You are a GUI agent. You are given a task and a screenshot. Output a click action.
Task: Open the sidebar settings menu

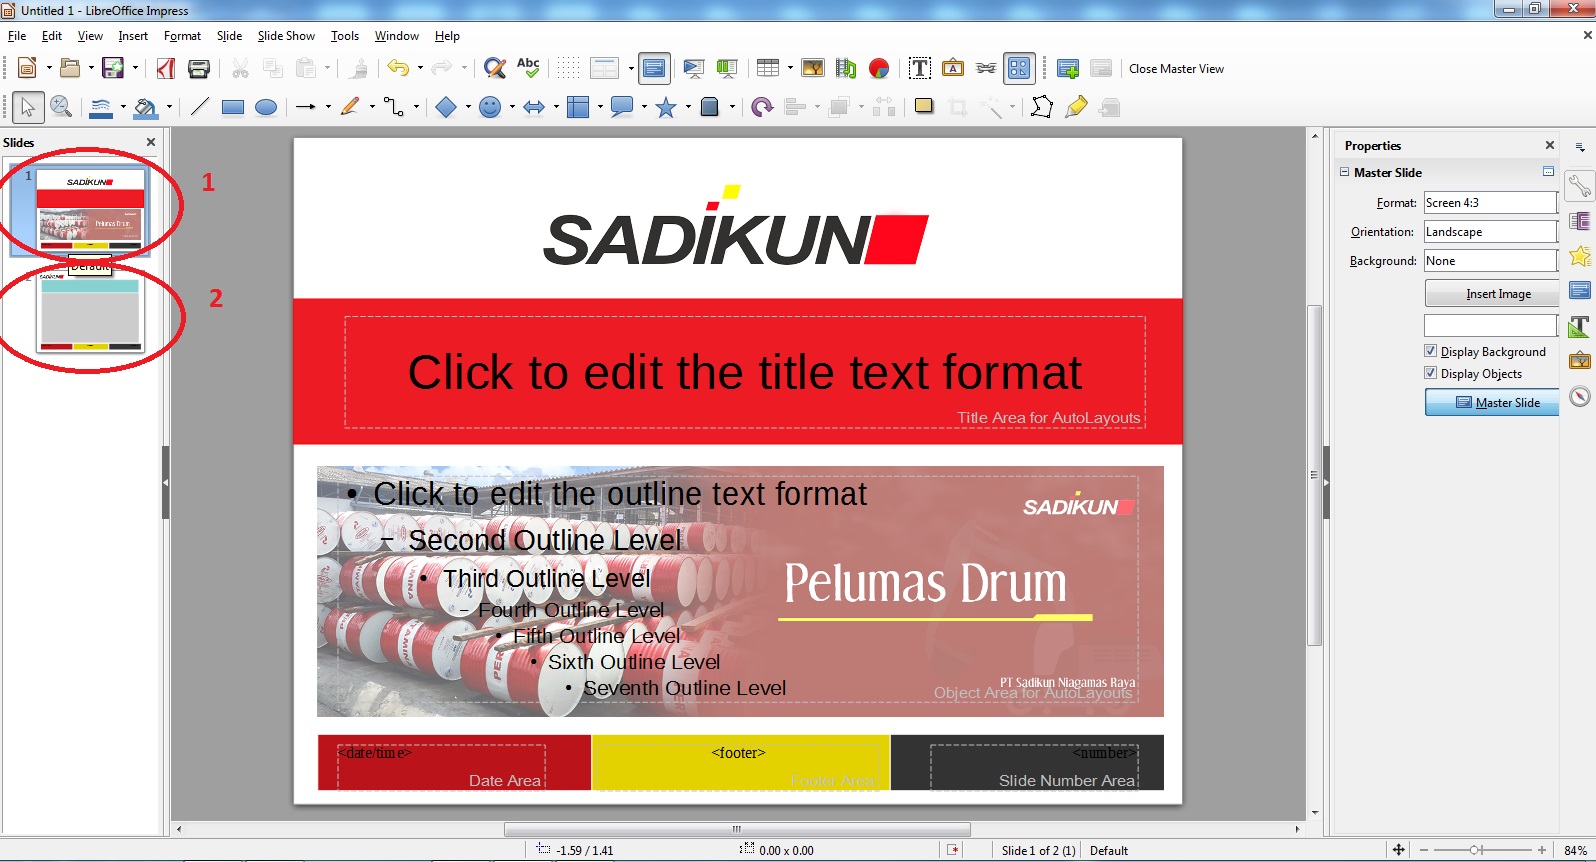pyautogui.click(x=1580, y=147)
